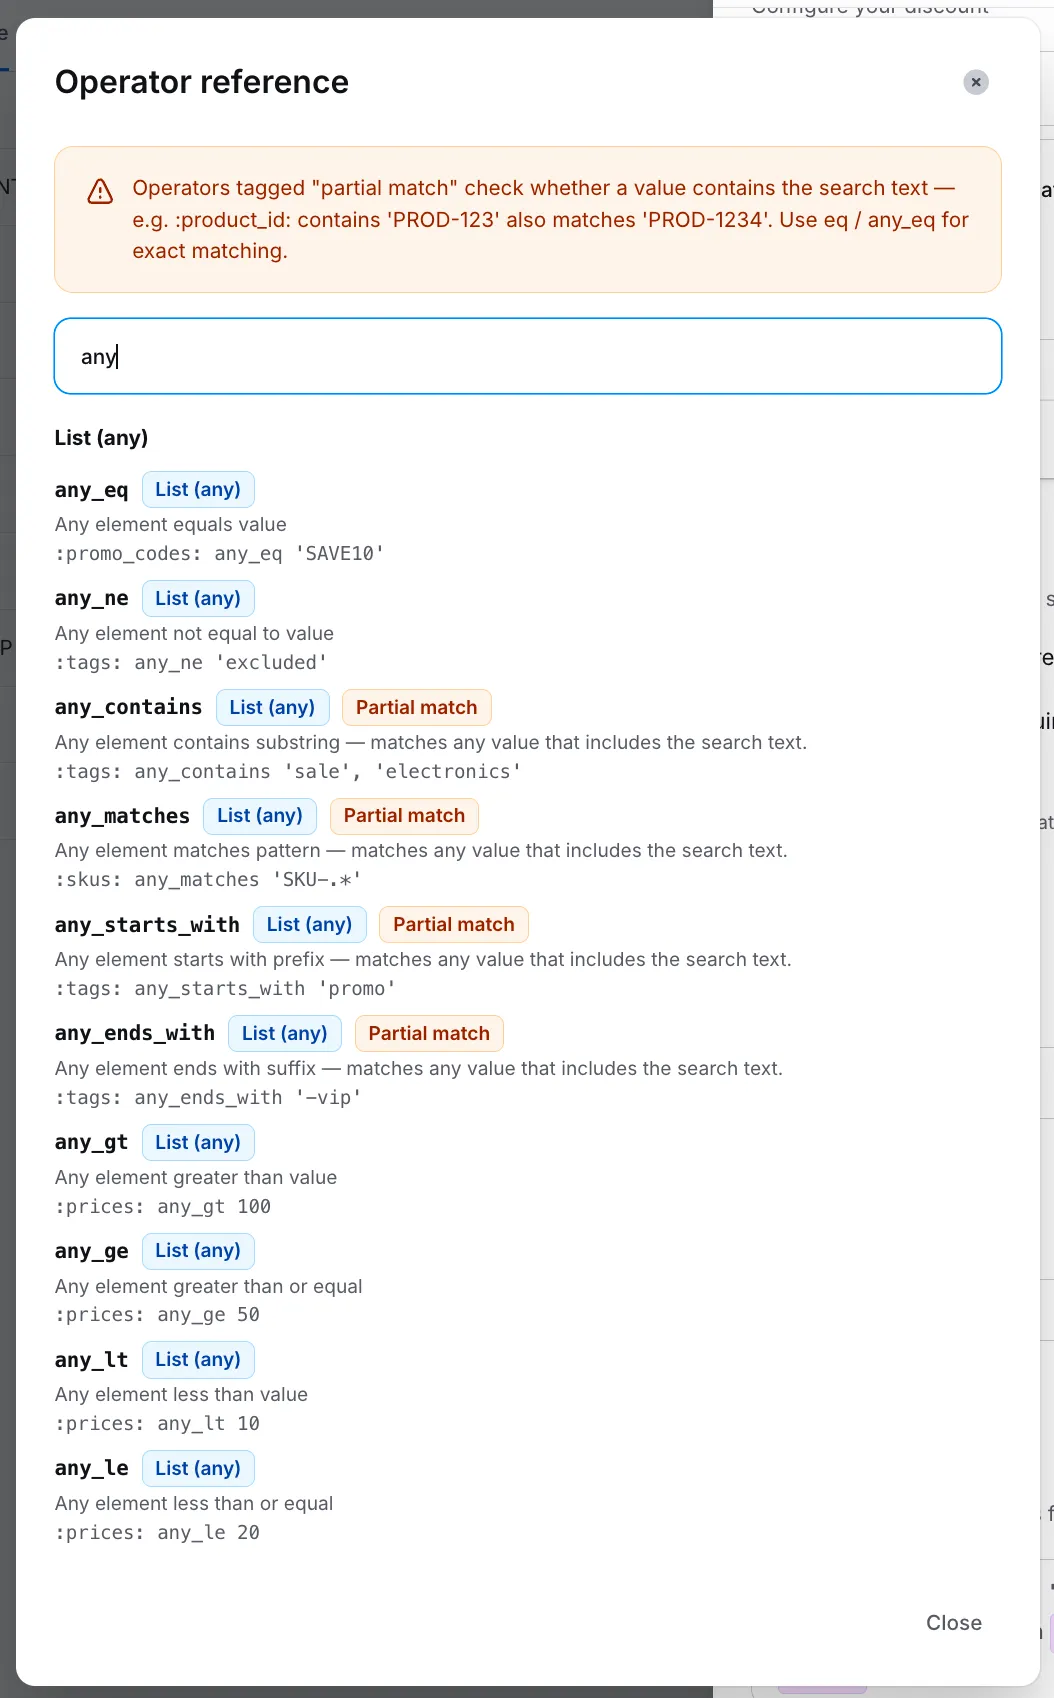Click the example ':promo_codes: any_eq 'SAVE10''

pos(220,554)
